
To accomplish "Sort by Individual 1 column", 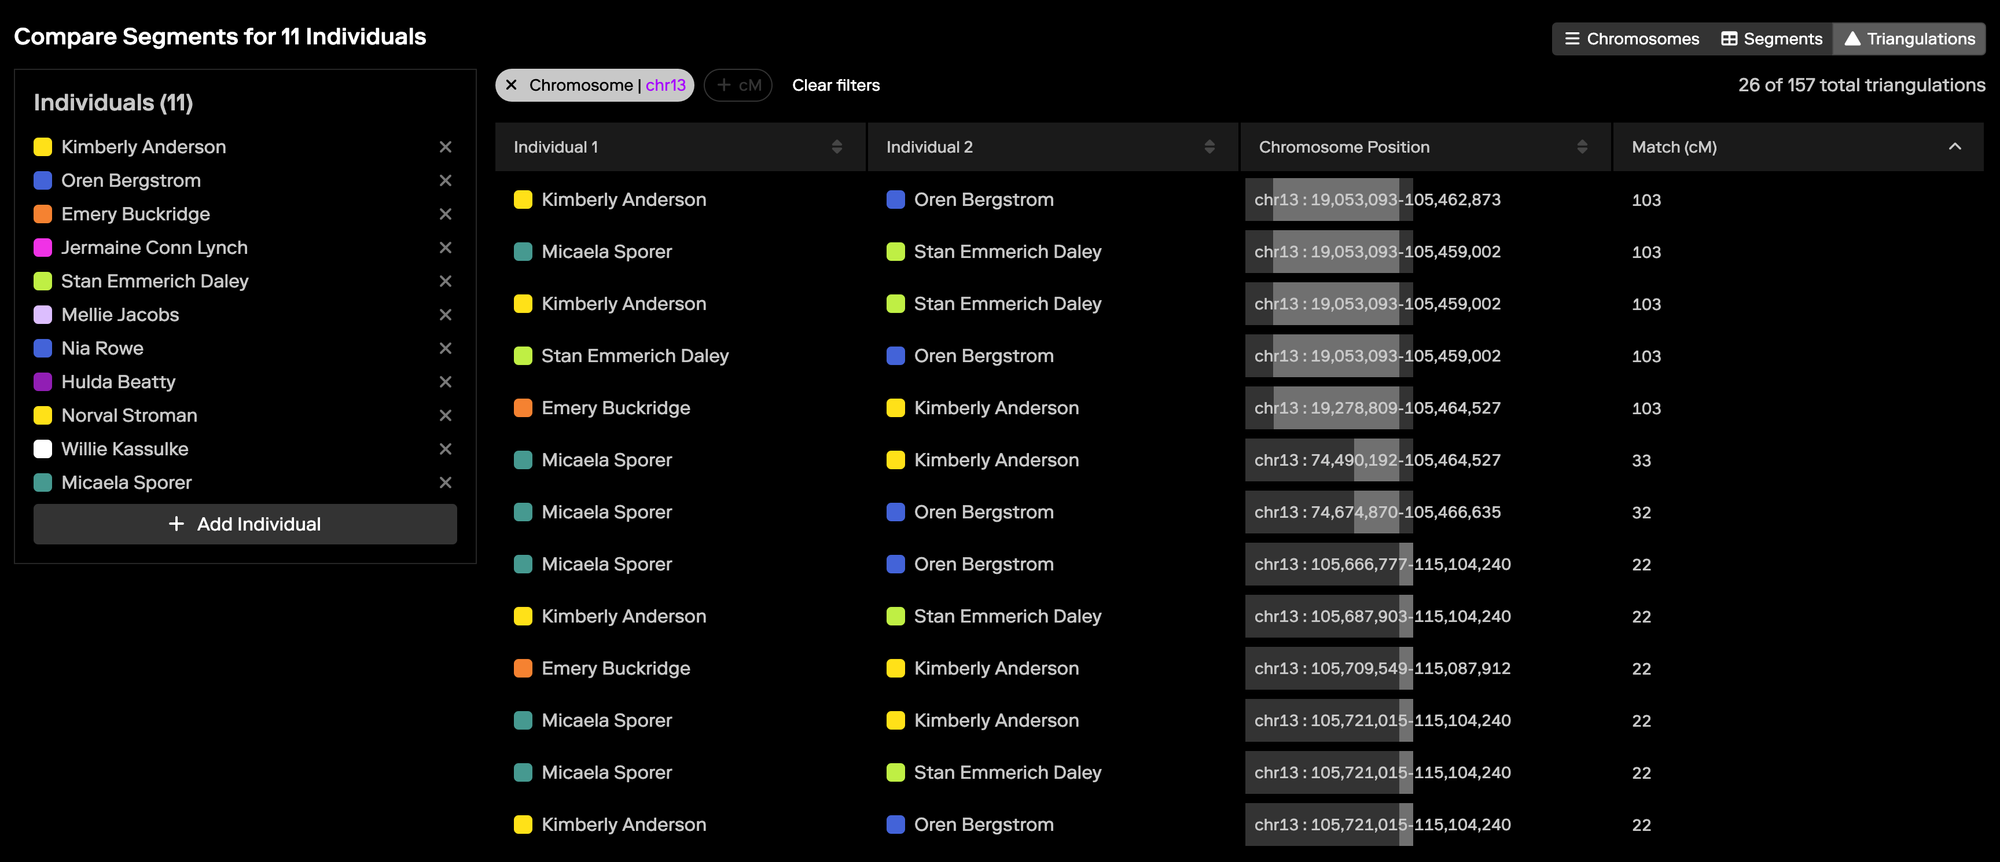I will [836, 147].
